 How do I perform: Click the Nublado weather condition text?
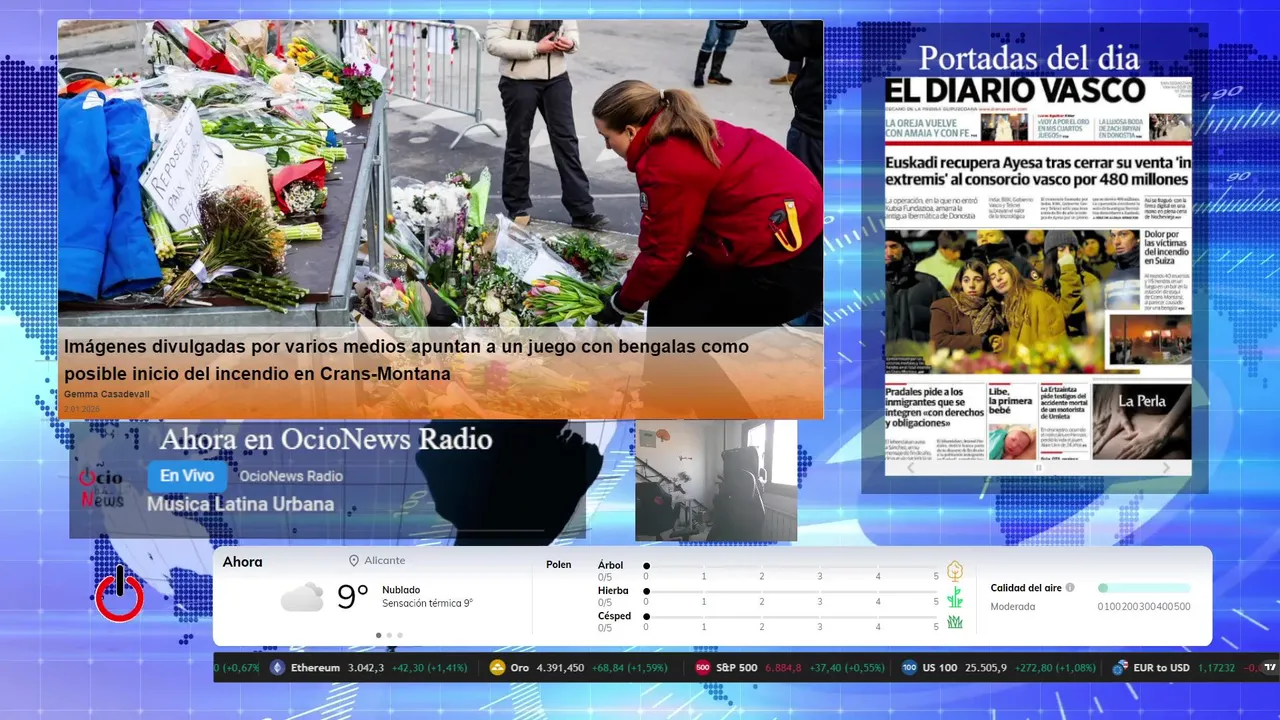401,590
